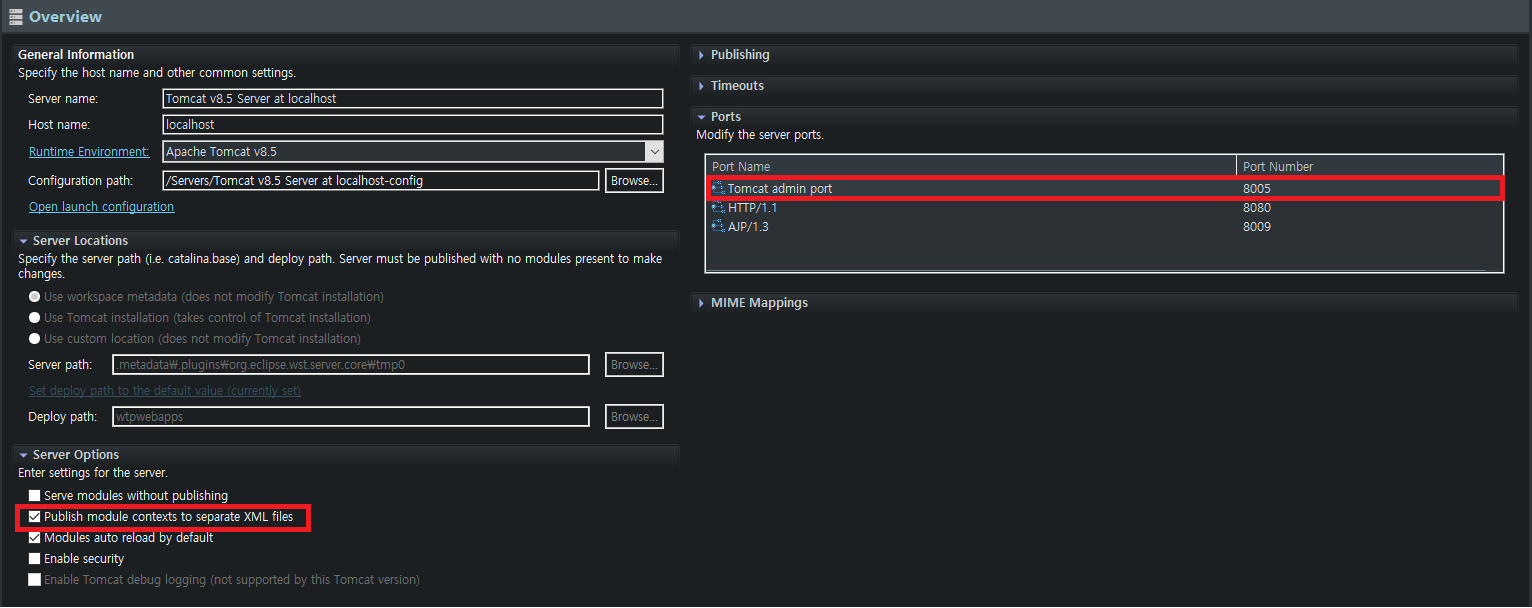The height and width of the screenshot is (608, 1532).
Task: Toggle Publish module contexts to separate XML files
Action: coord(35,517)
